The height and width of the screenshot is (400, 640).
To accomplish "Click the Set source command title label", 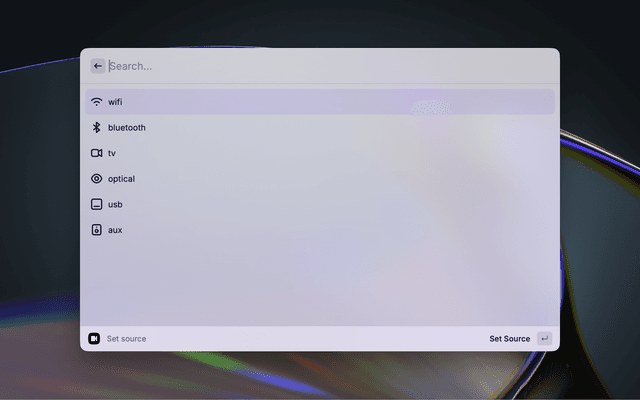I will (126, 339).
